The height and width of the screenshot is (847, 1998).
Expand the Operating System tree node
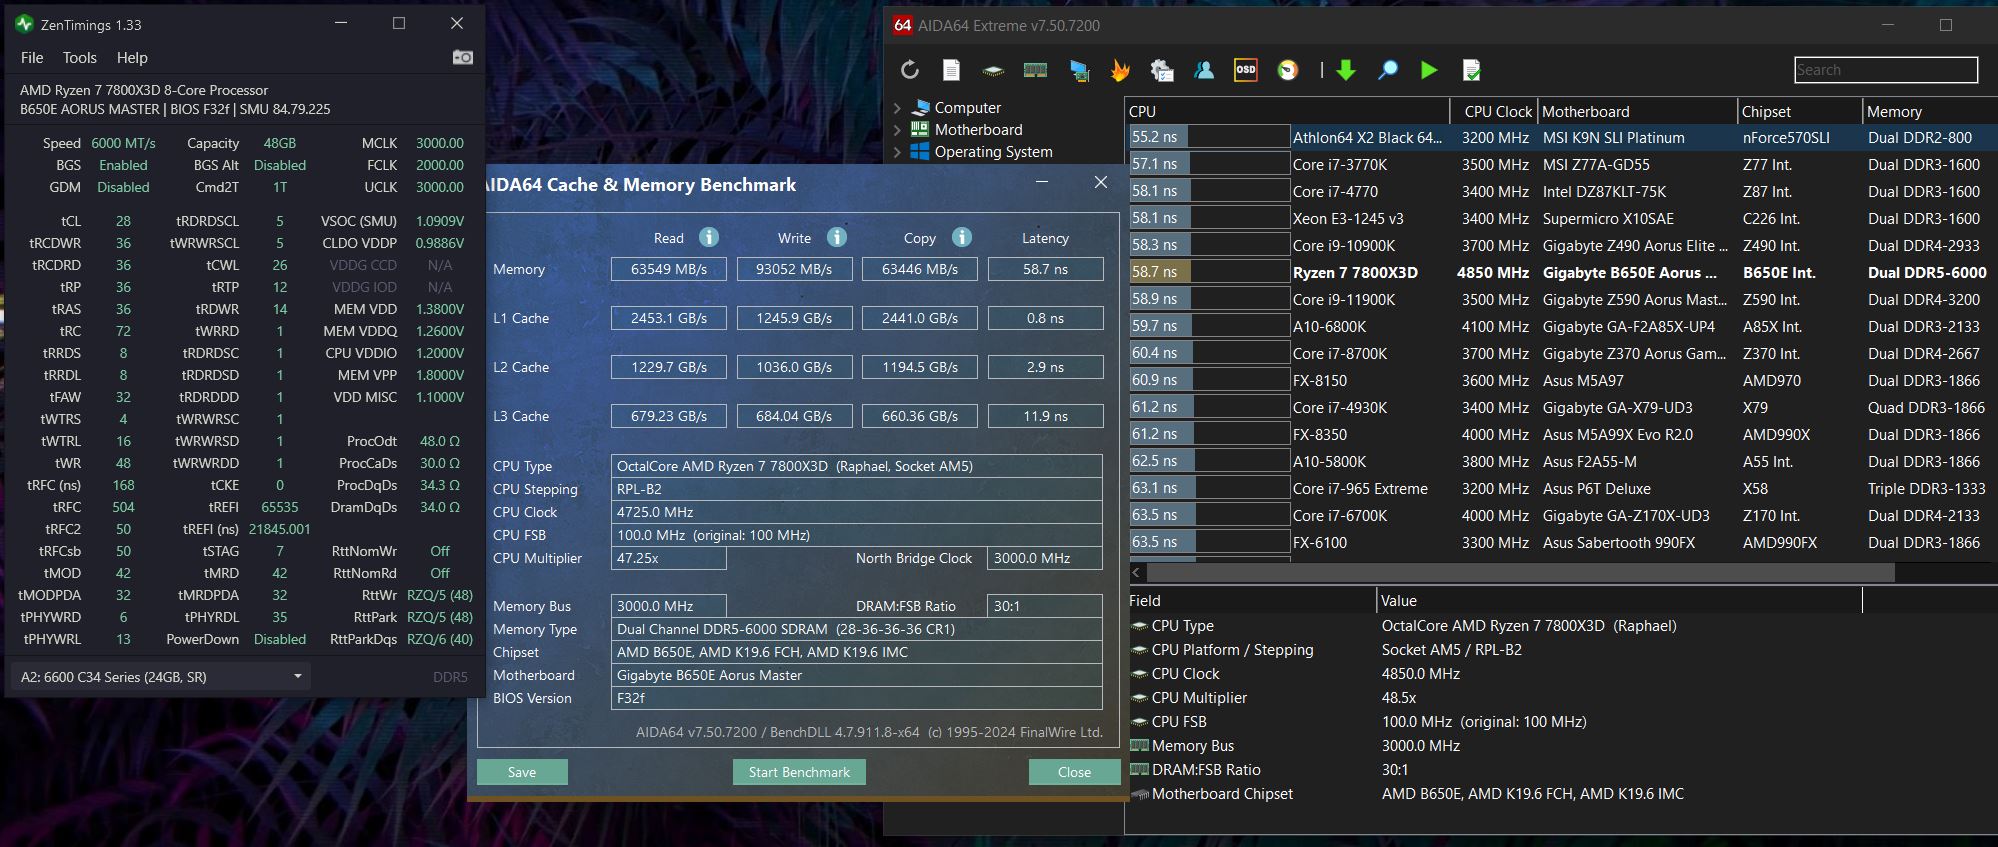897,152
